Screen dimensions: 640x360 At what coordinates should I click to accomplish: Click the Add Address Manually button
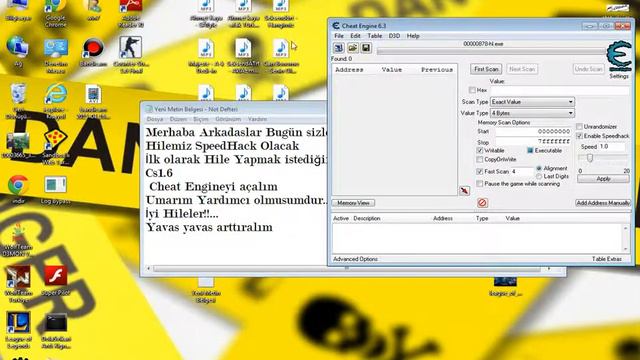coord(603,203)
